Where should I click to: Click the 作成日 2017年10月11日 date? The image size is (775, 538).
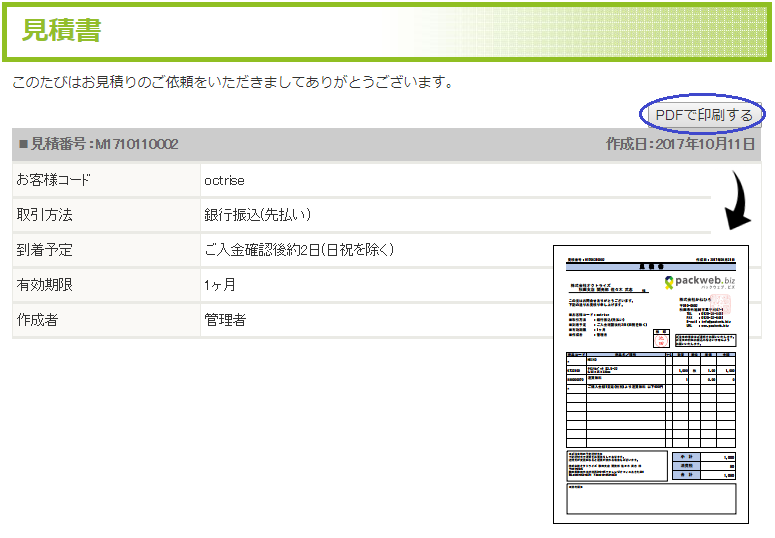coord(680,144)
